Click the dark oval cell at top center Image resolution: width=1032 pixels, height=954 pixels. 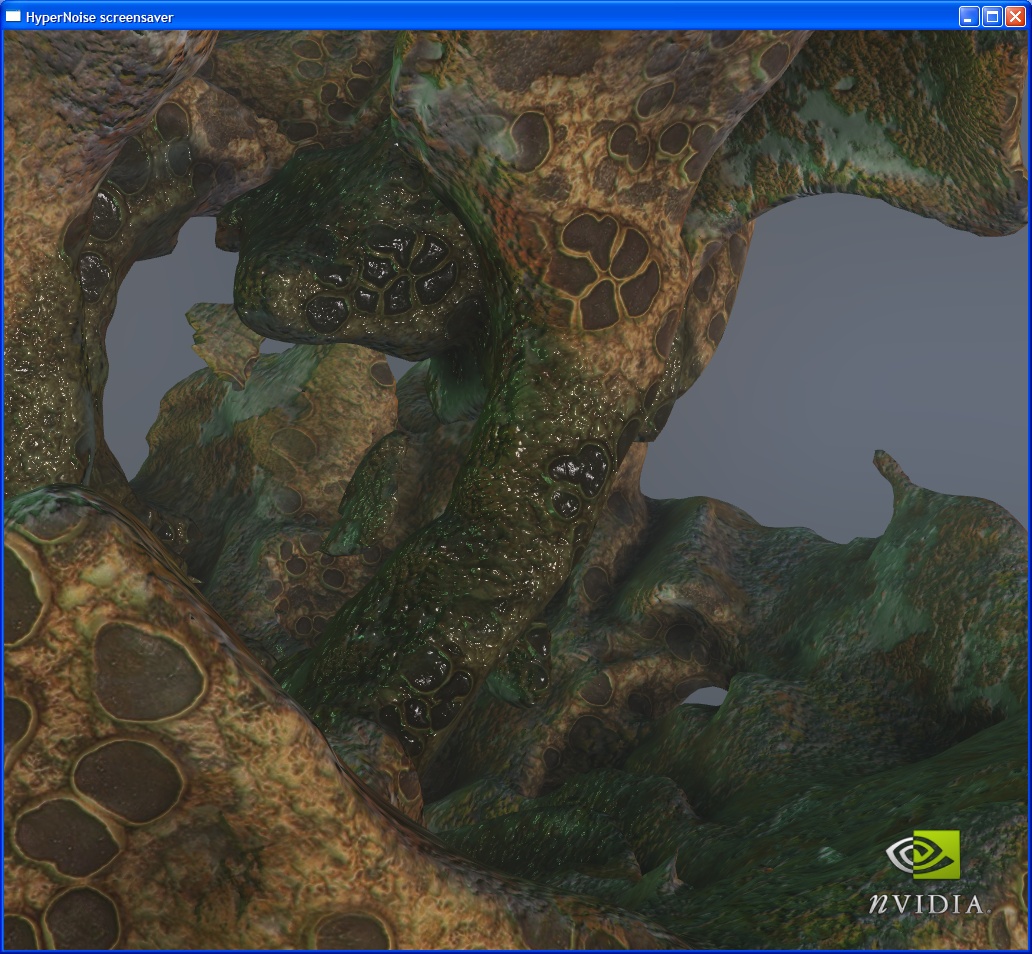[528, 140]
